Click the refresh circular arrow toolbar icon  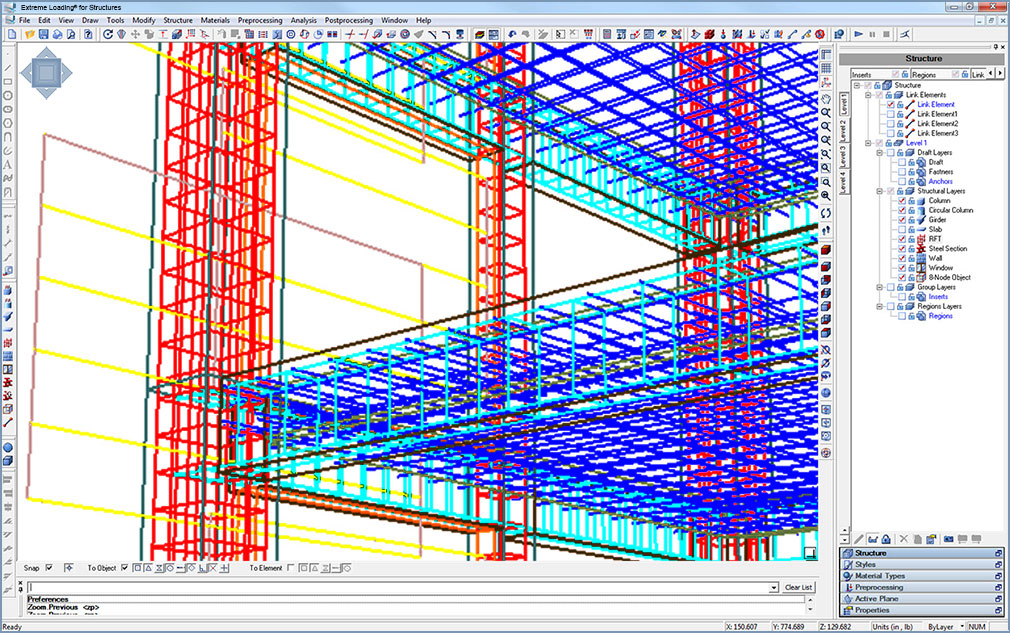click(x=108, y=34)
